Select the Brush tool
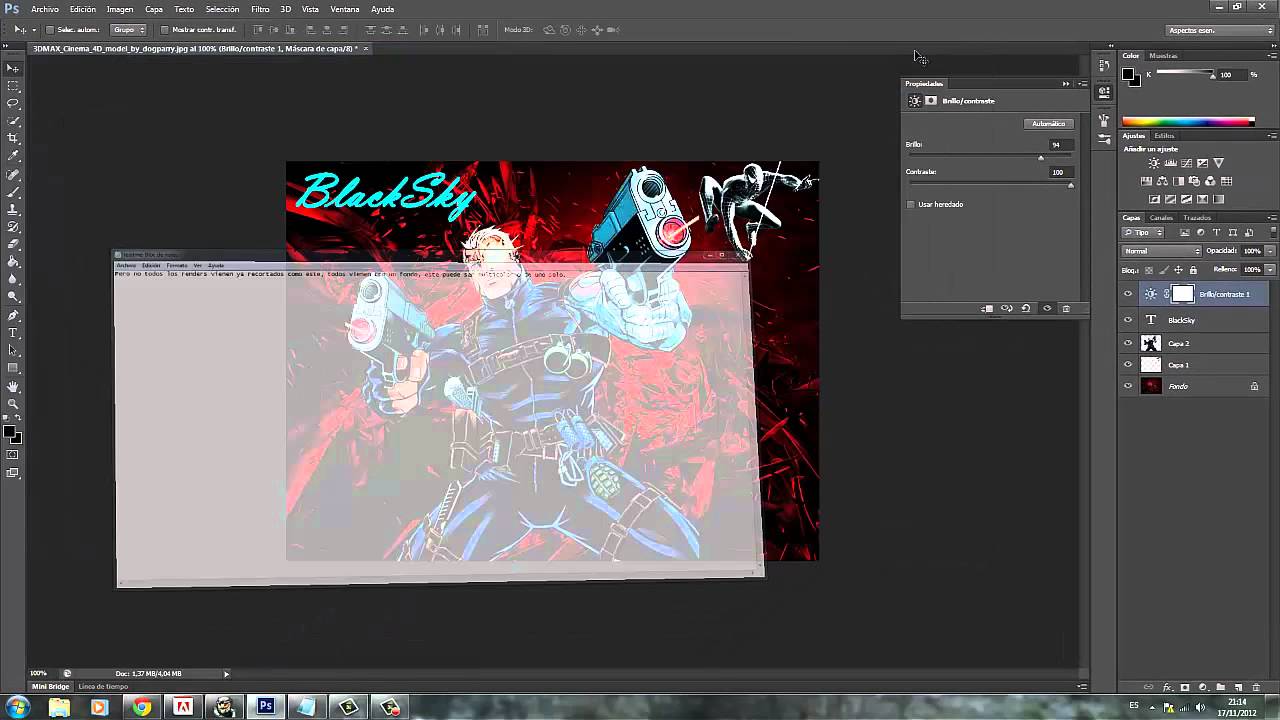Screen dimensions: 1280x720 [13, 191]
